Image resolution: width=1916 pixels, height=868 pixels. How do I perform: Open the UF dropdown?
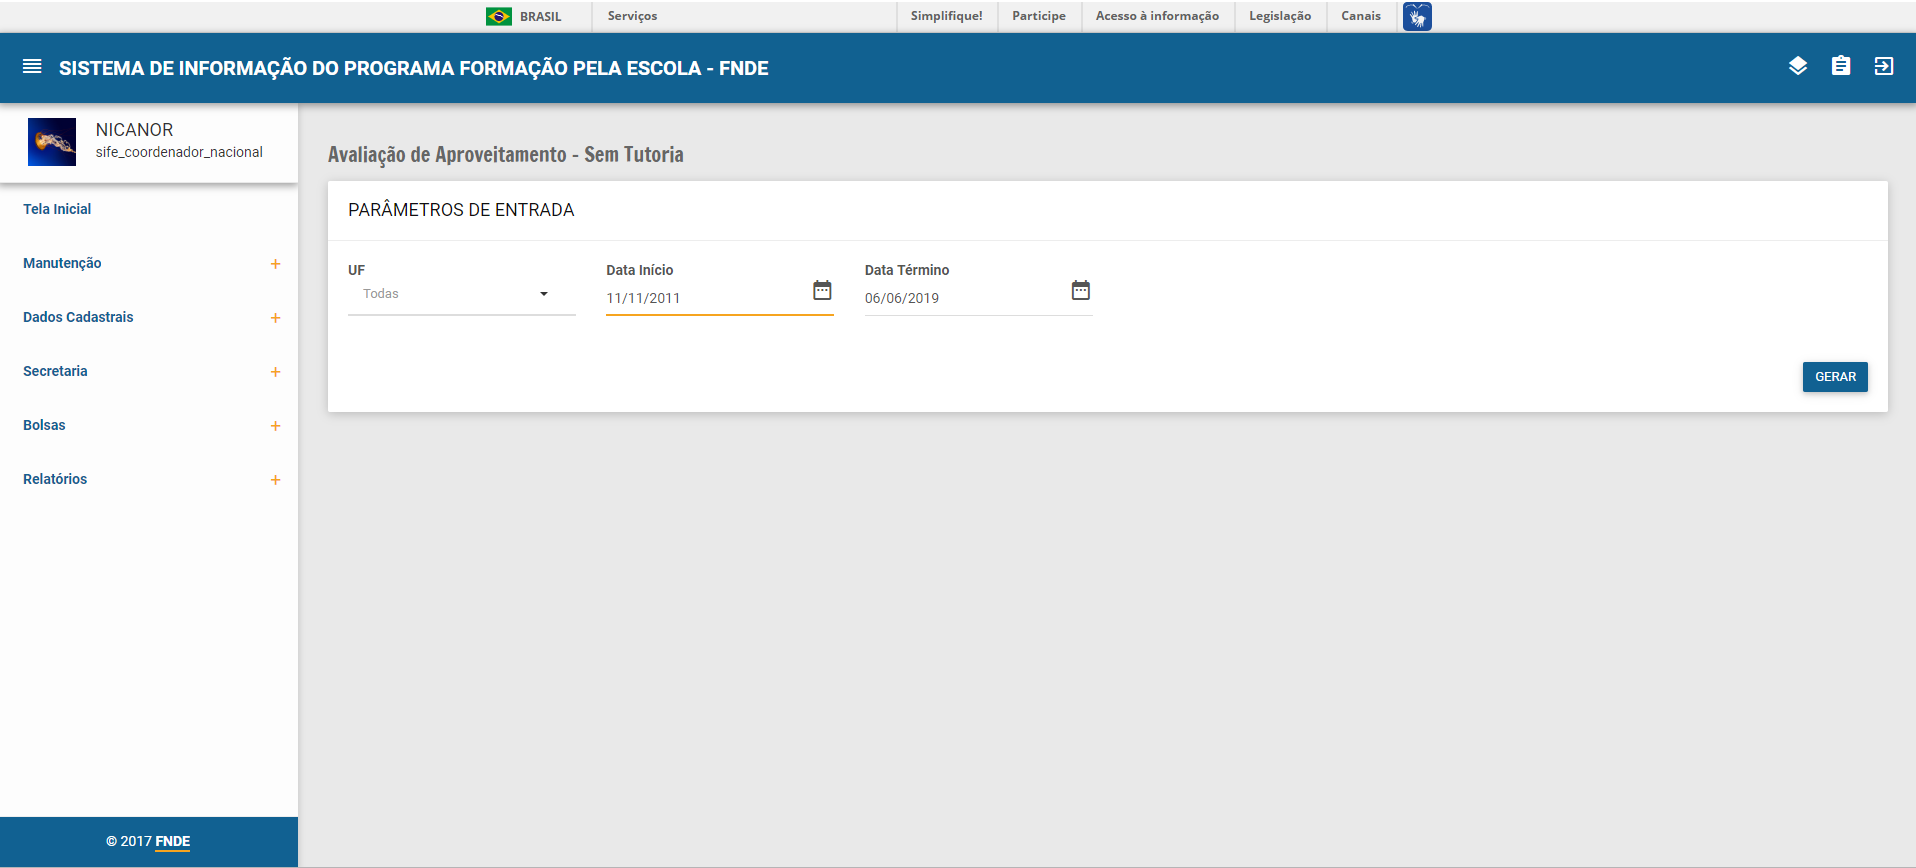[x=461, y=294]
